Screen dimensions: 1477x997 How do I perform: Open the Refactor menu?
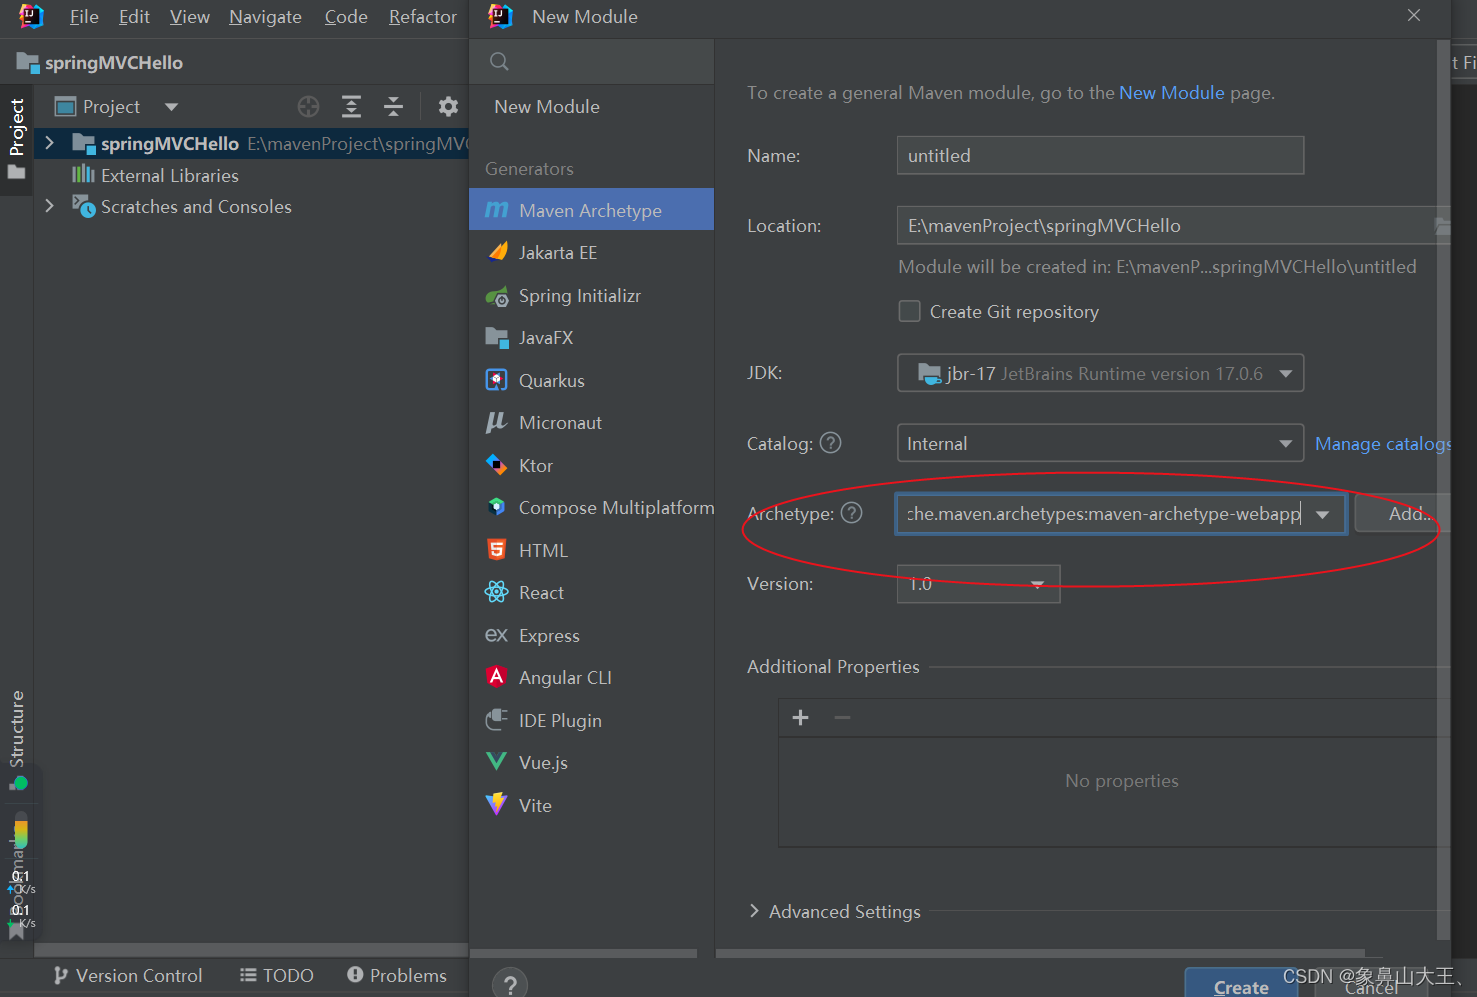coord(423,17)
